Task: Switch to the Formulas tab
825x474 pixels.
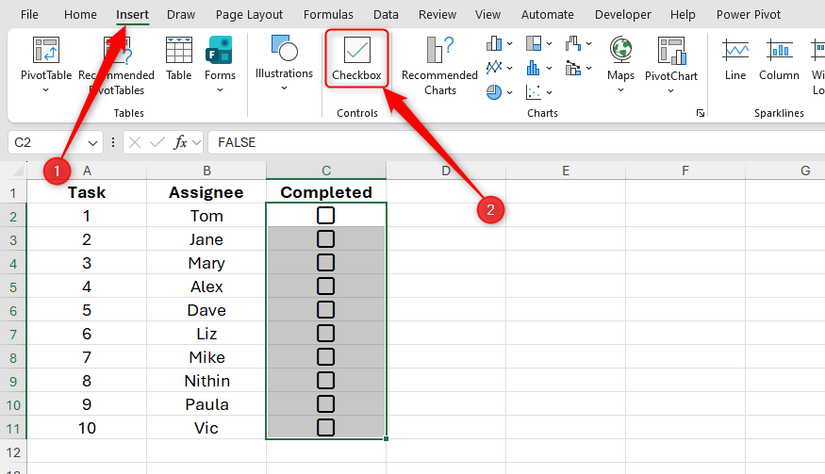Action: 328,15
